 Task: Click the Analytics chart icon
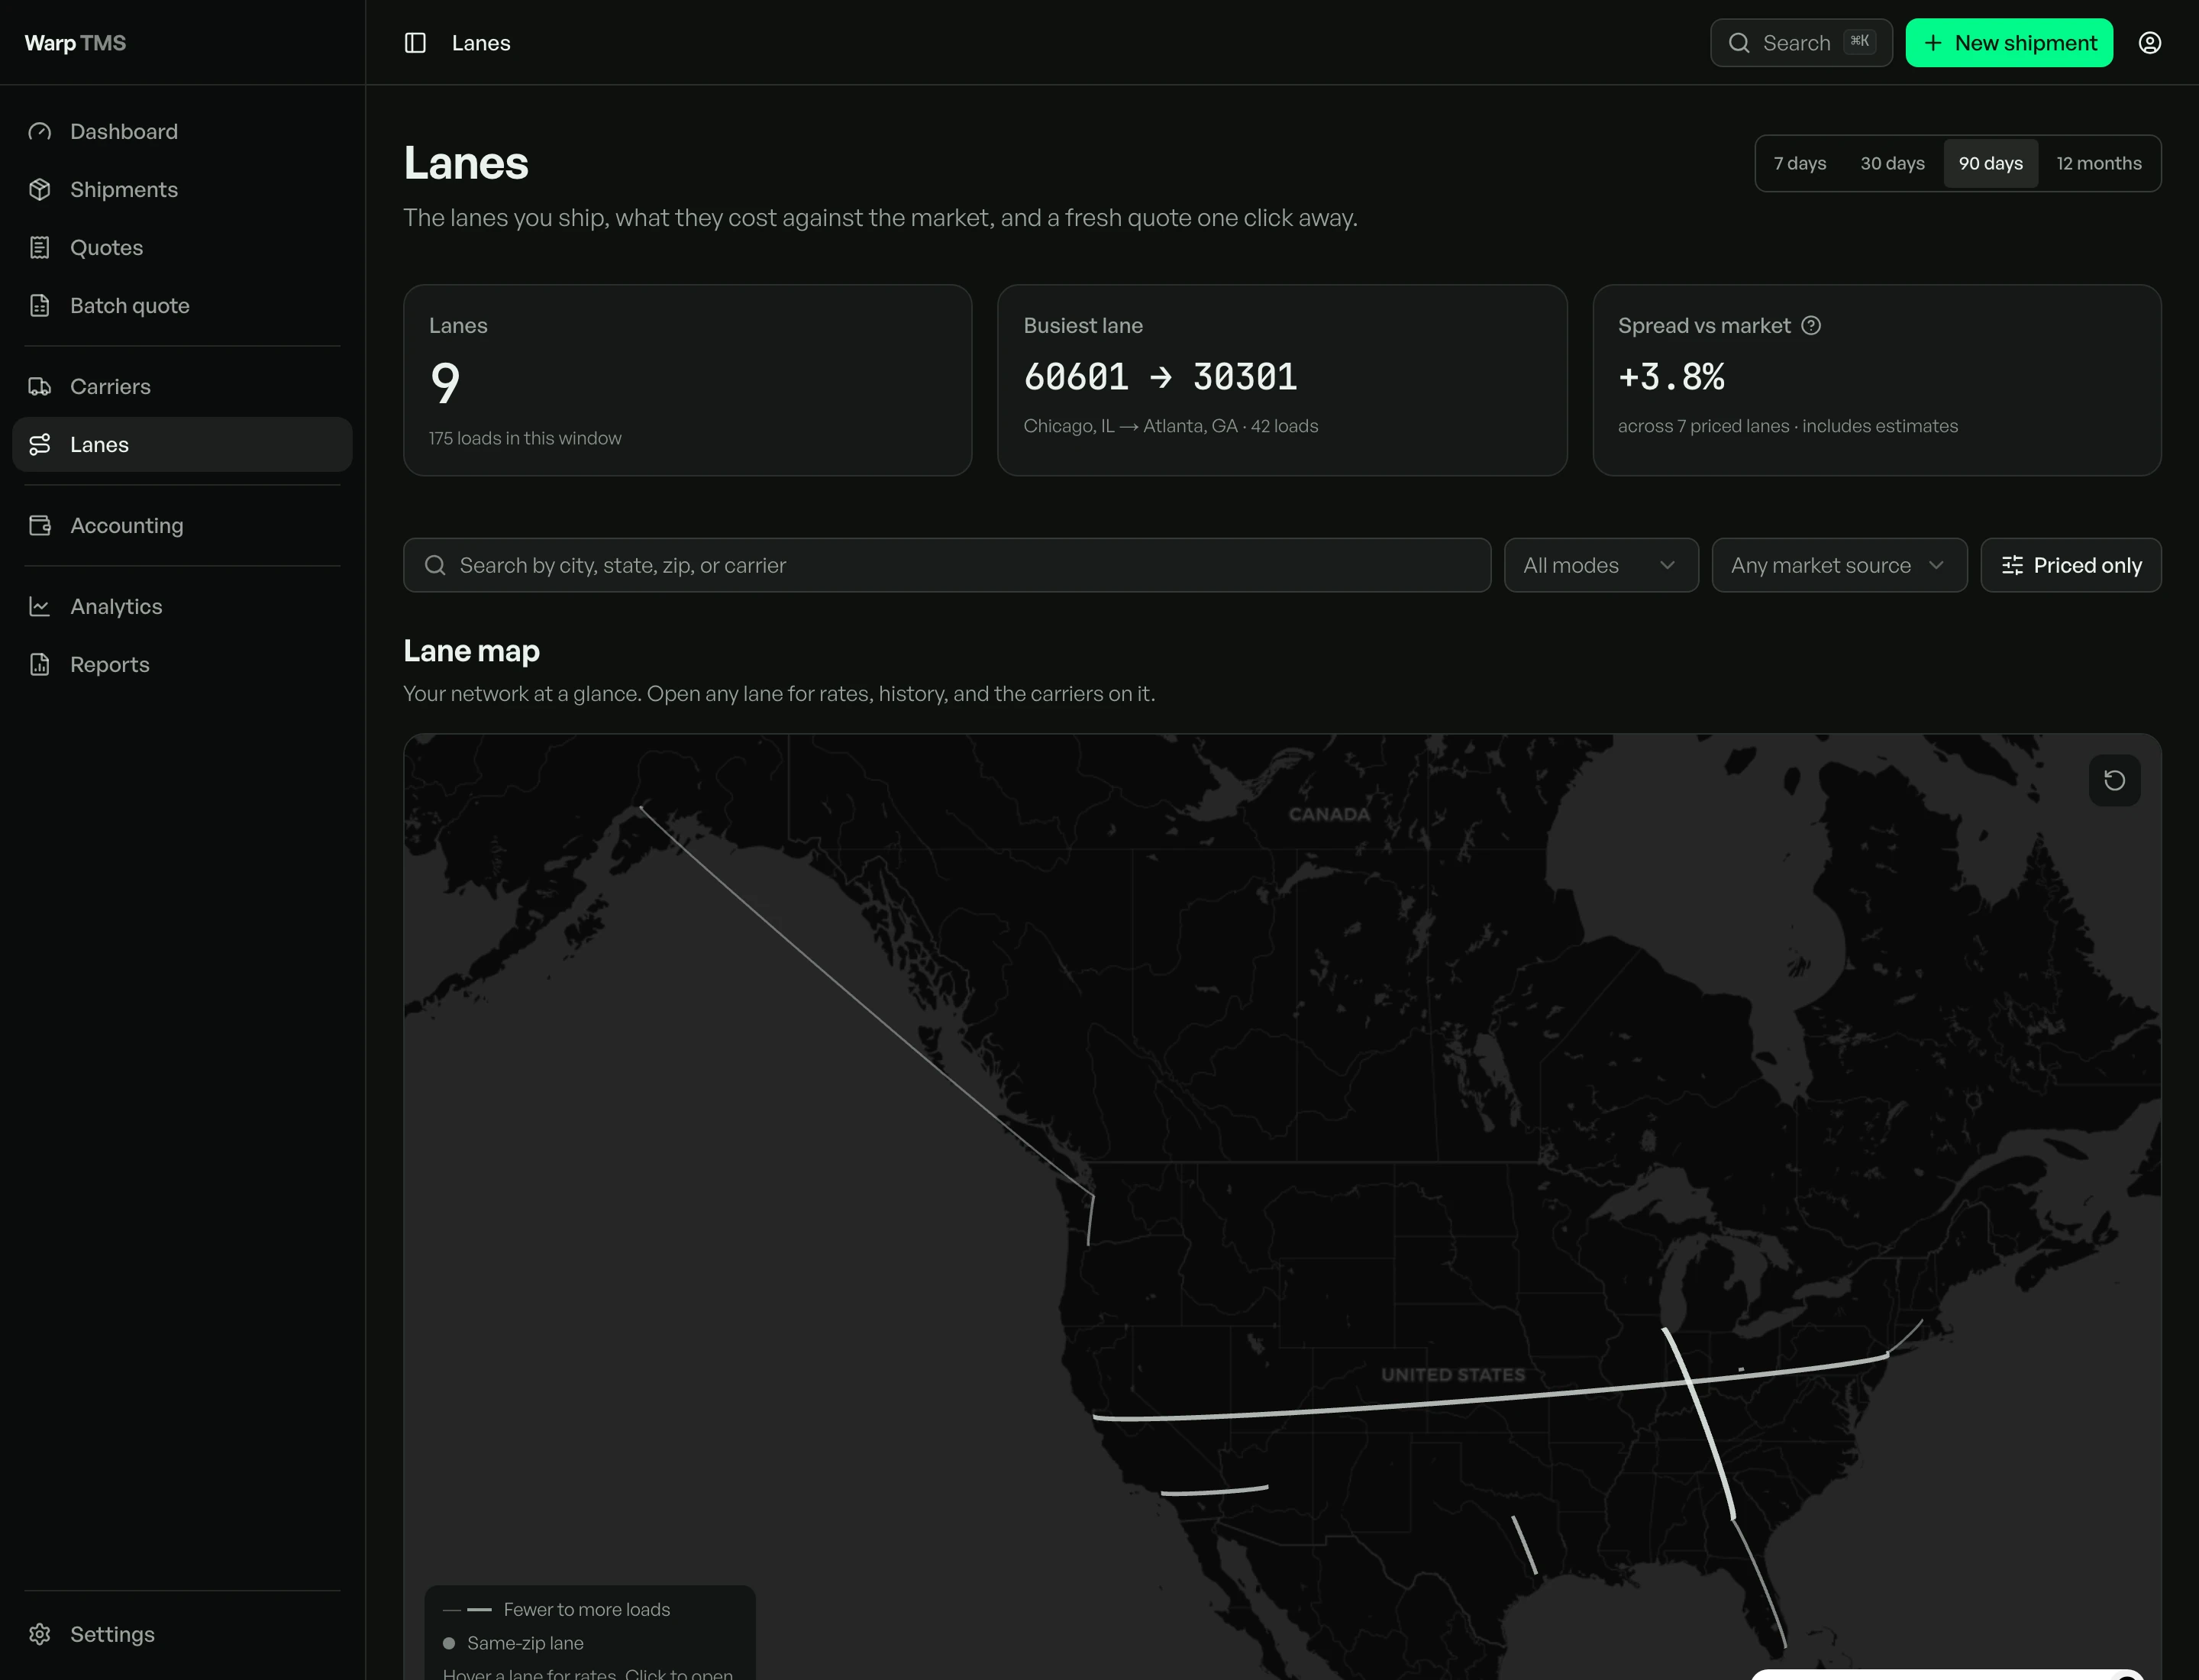40,606
